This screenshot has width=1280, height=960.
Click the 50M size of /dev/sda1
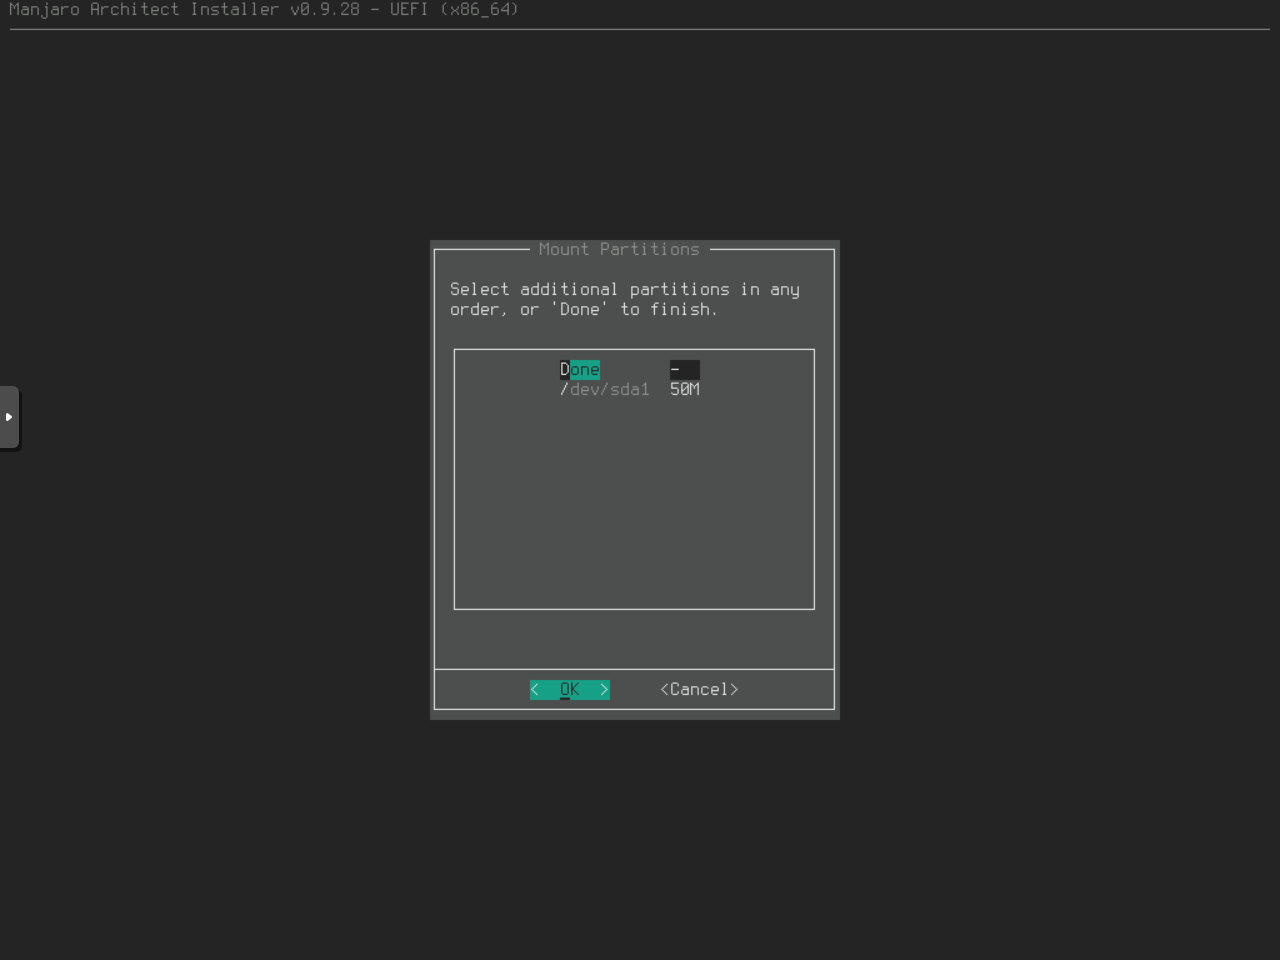coord(685,389)
